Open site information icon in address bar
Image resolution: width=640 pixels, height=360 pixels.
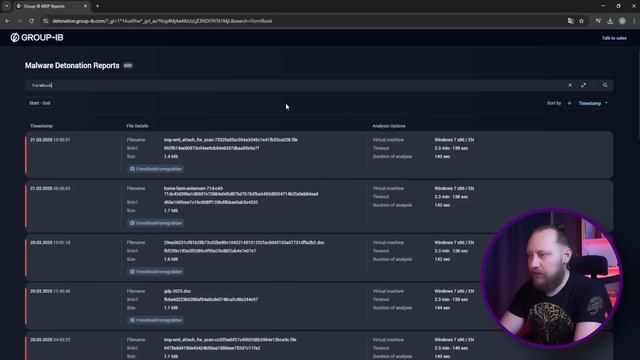(46, 21)
